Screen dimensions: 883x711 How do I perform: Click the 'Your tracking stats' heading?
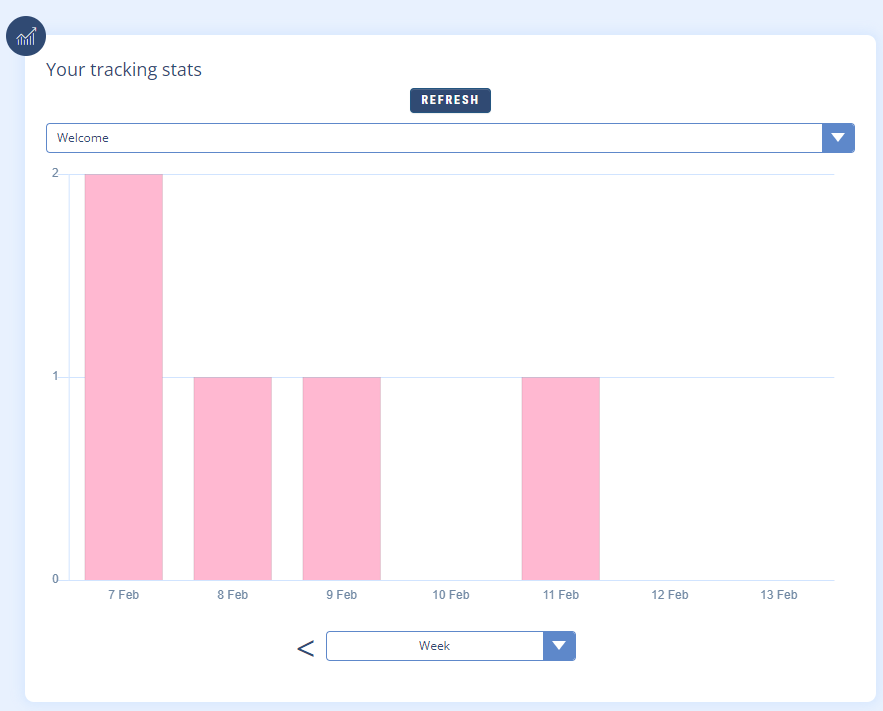coord(124,70)
